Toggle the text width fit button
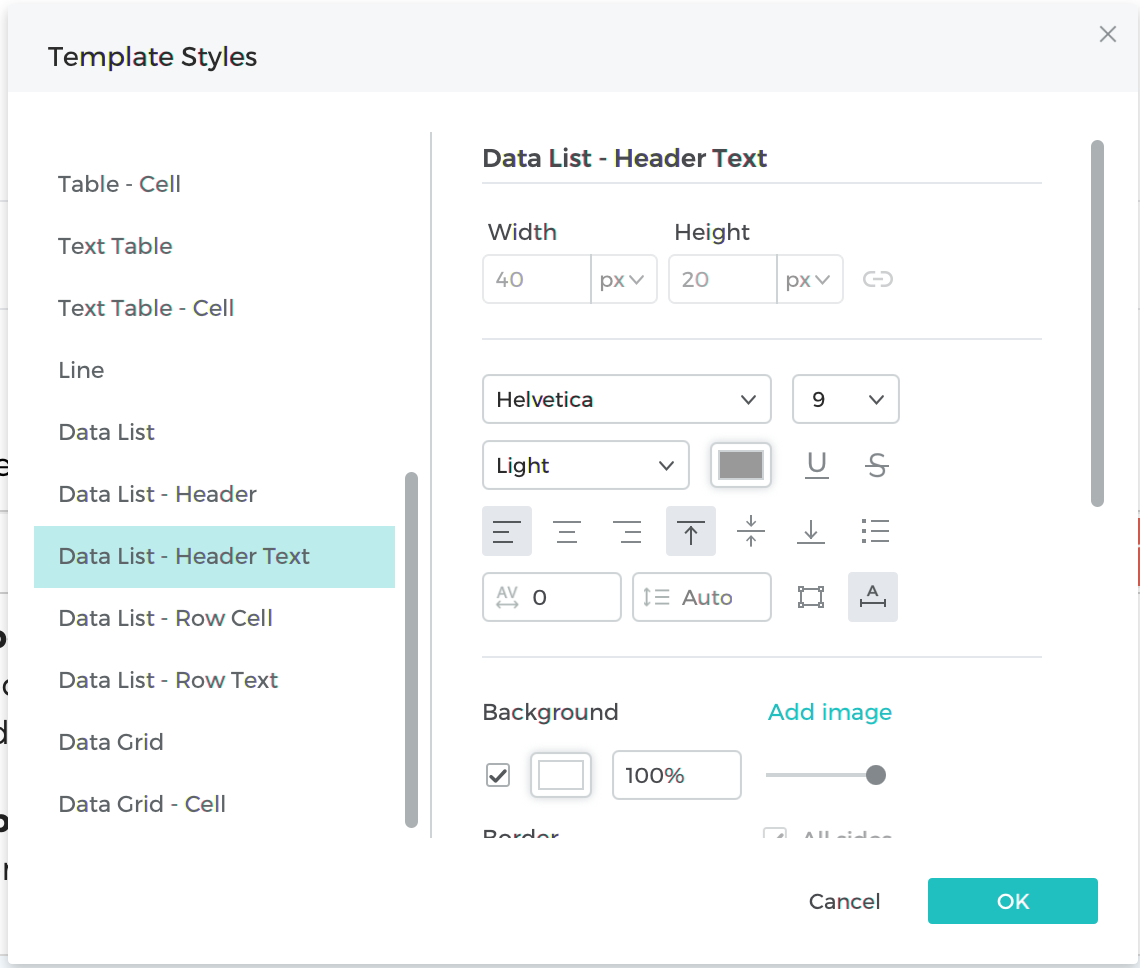Viewport: 1140px width, 968px height. [873, 597]
